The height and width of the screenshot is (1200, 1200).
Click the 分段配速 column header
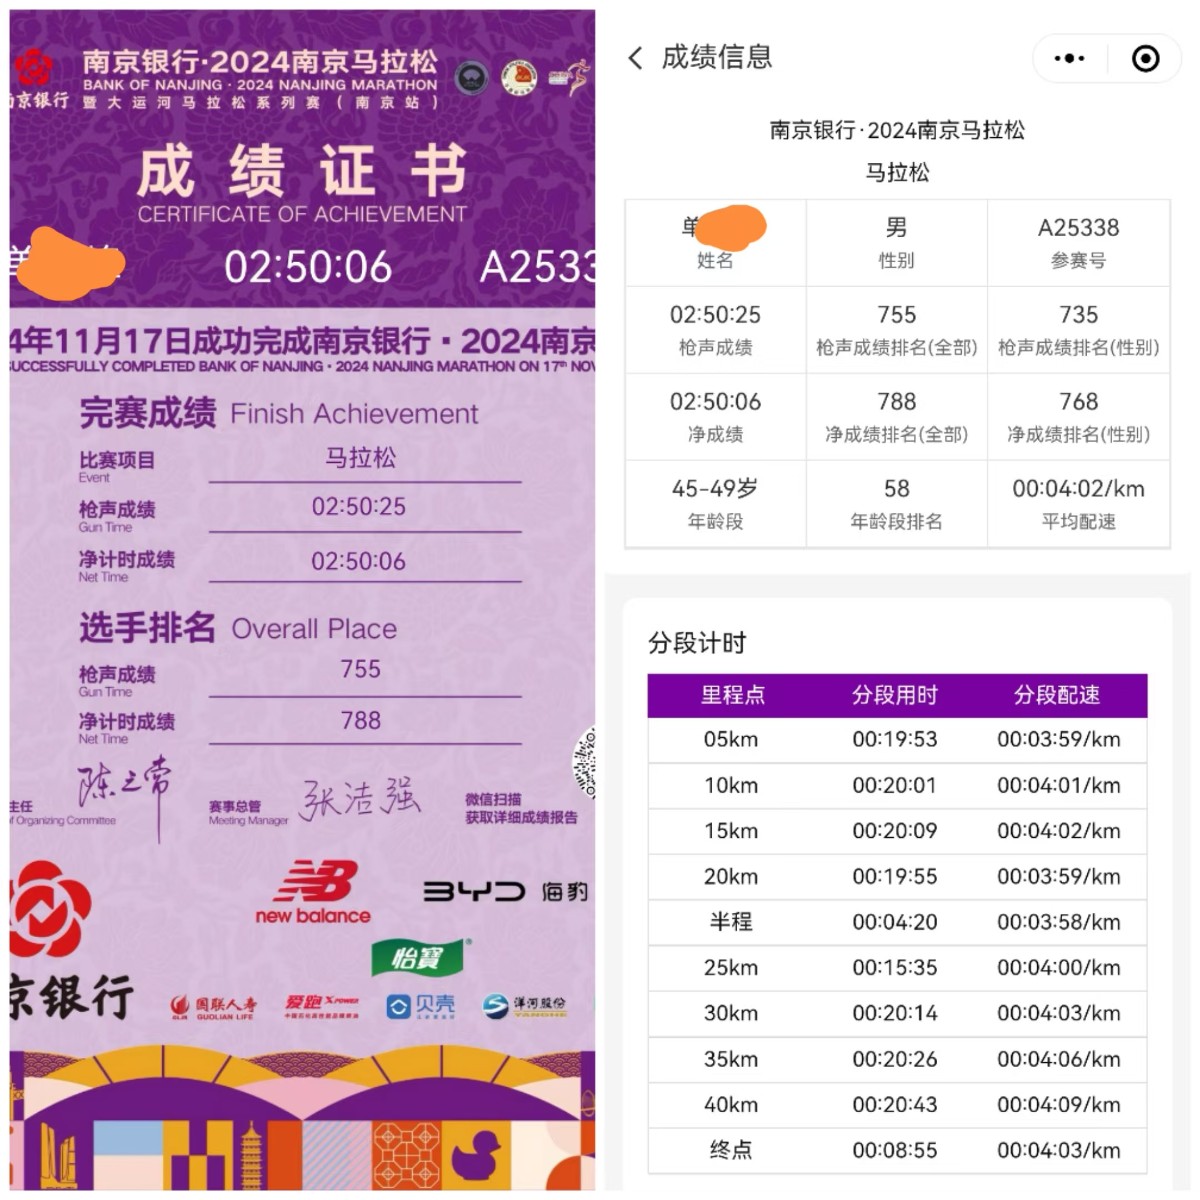(1057, 695)
